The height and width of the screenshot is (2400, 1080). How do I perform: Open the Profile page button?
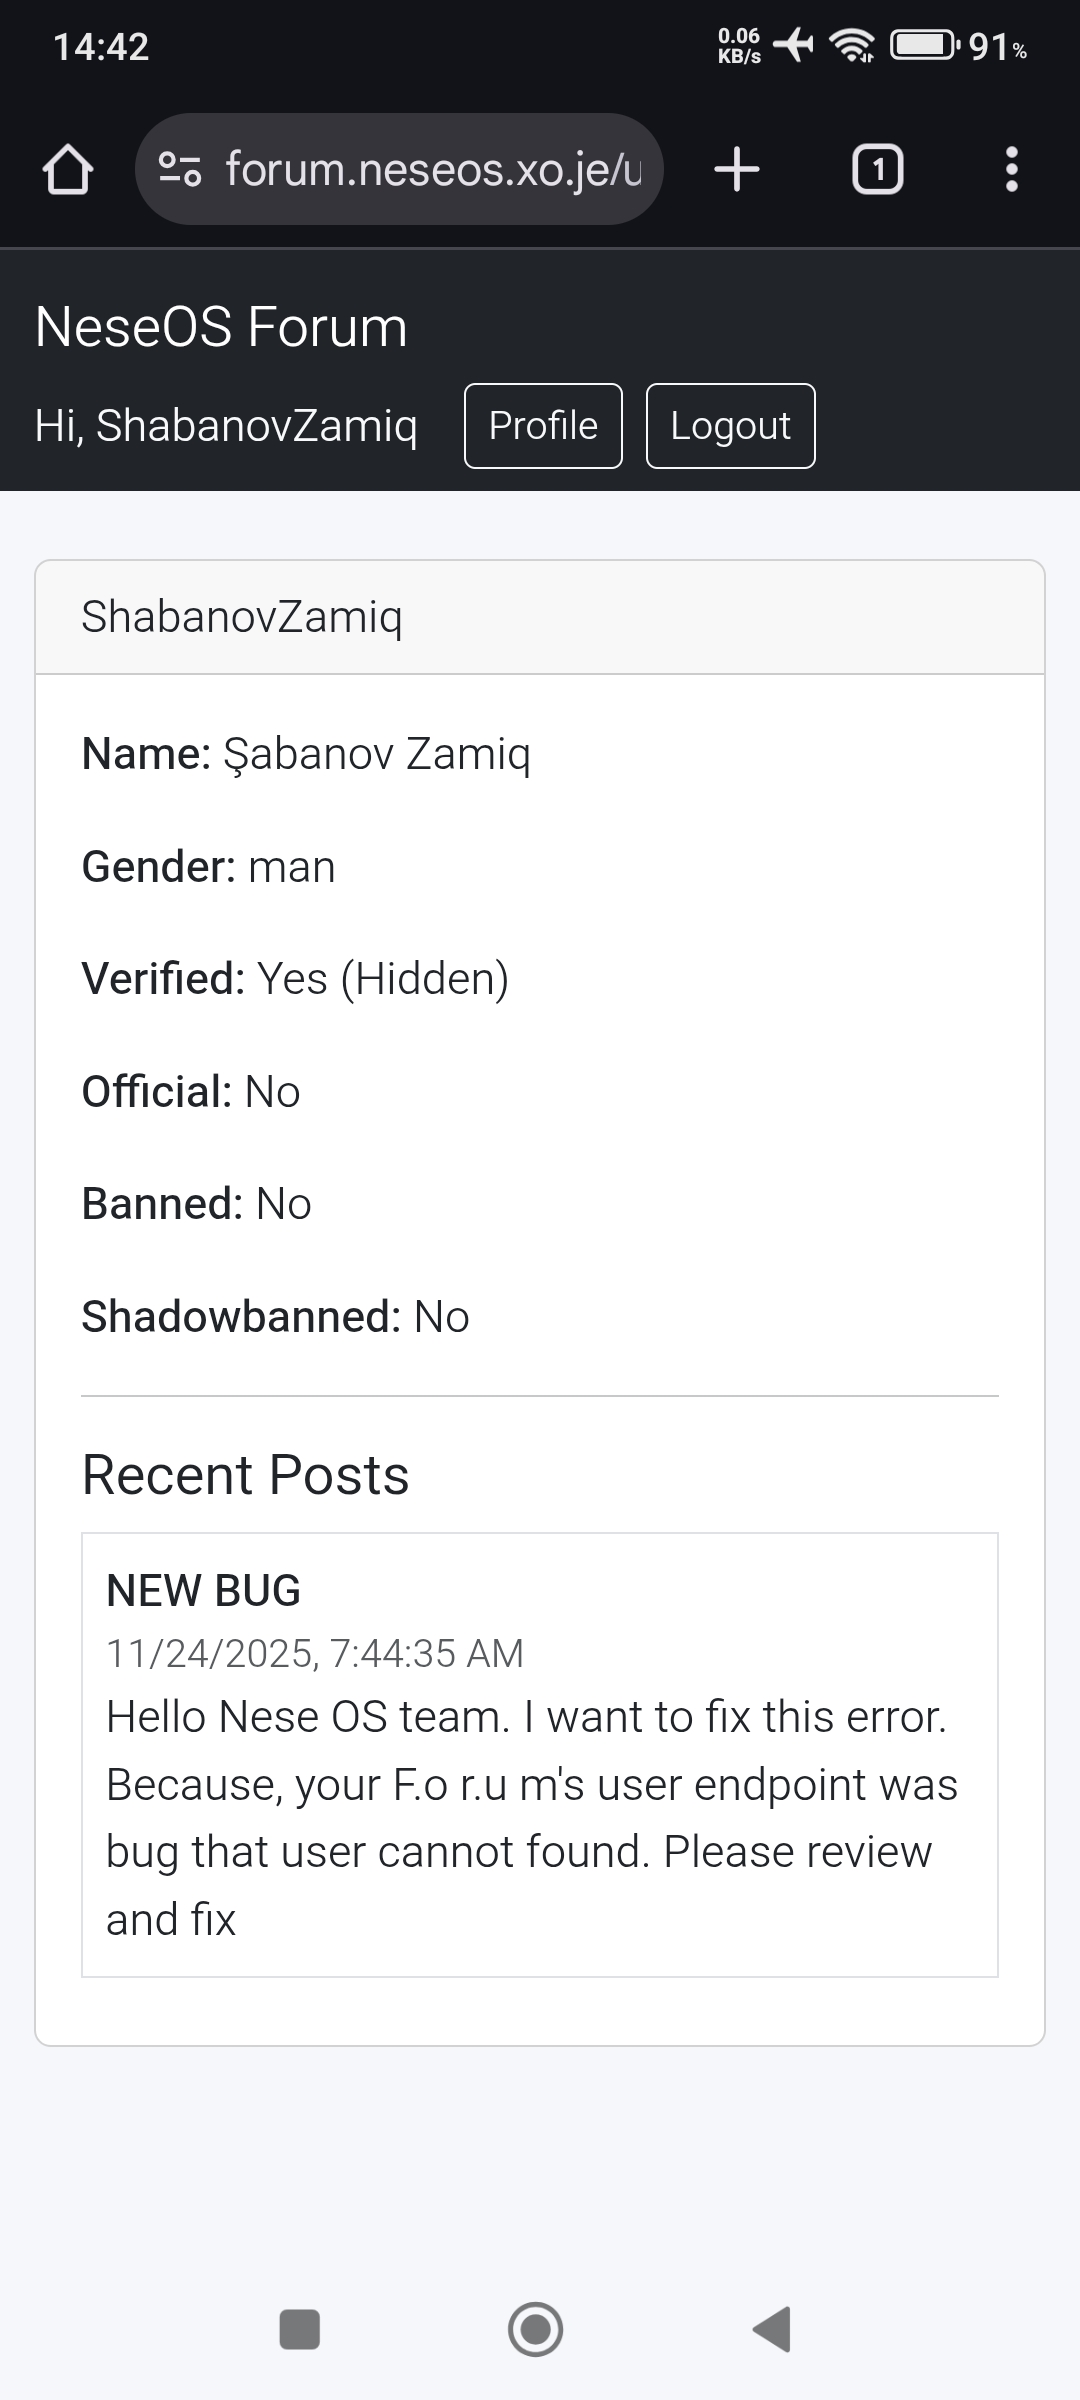pos(543,426)
